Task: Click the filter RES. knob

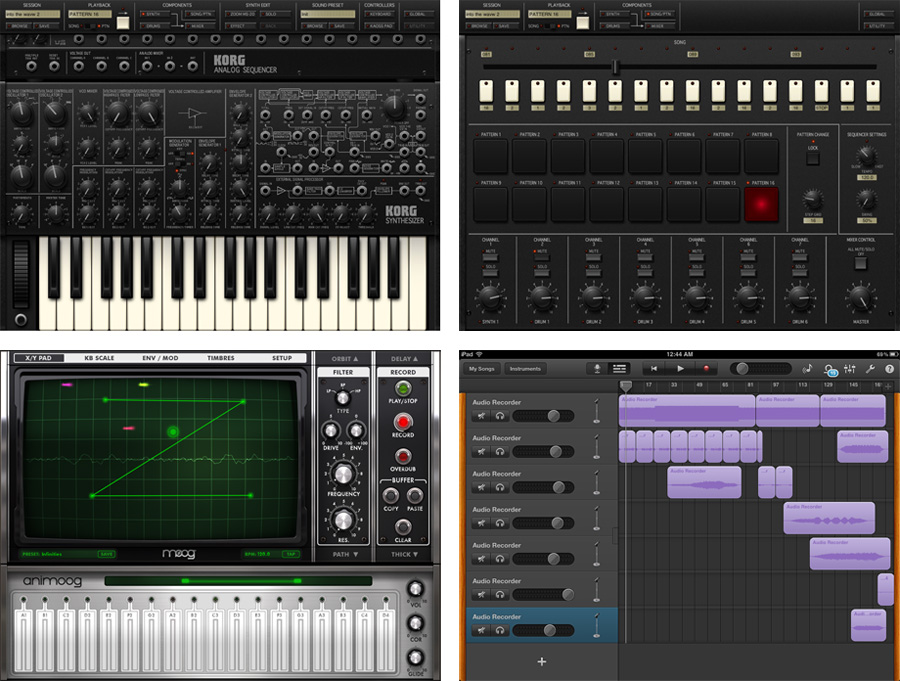Action: pos(343,520)
